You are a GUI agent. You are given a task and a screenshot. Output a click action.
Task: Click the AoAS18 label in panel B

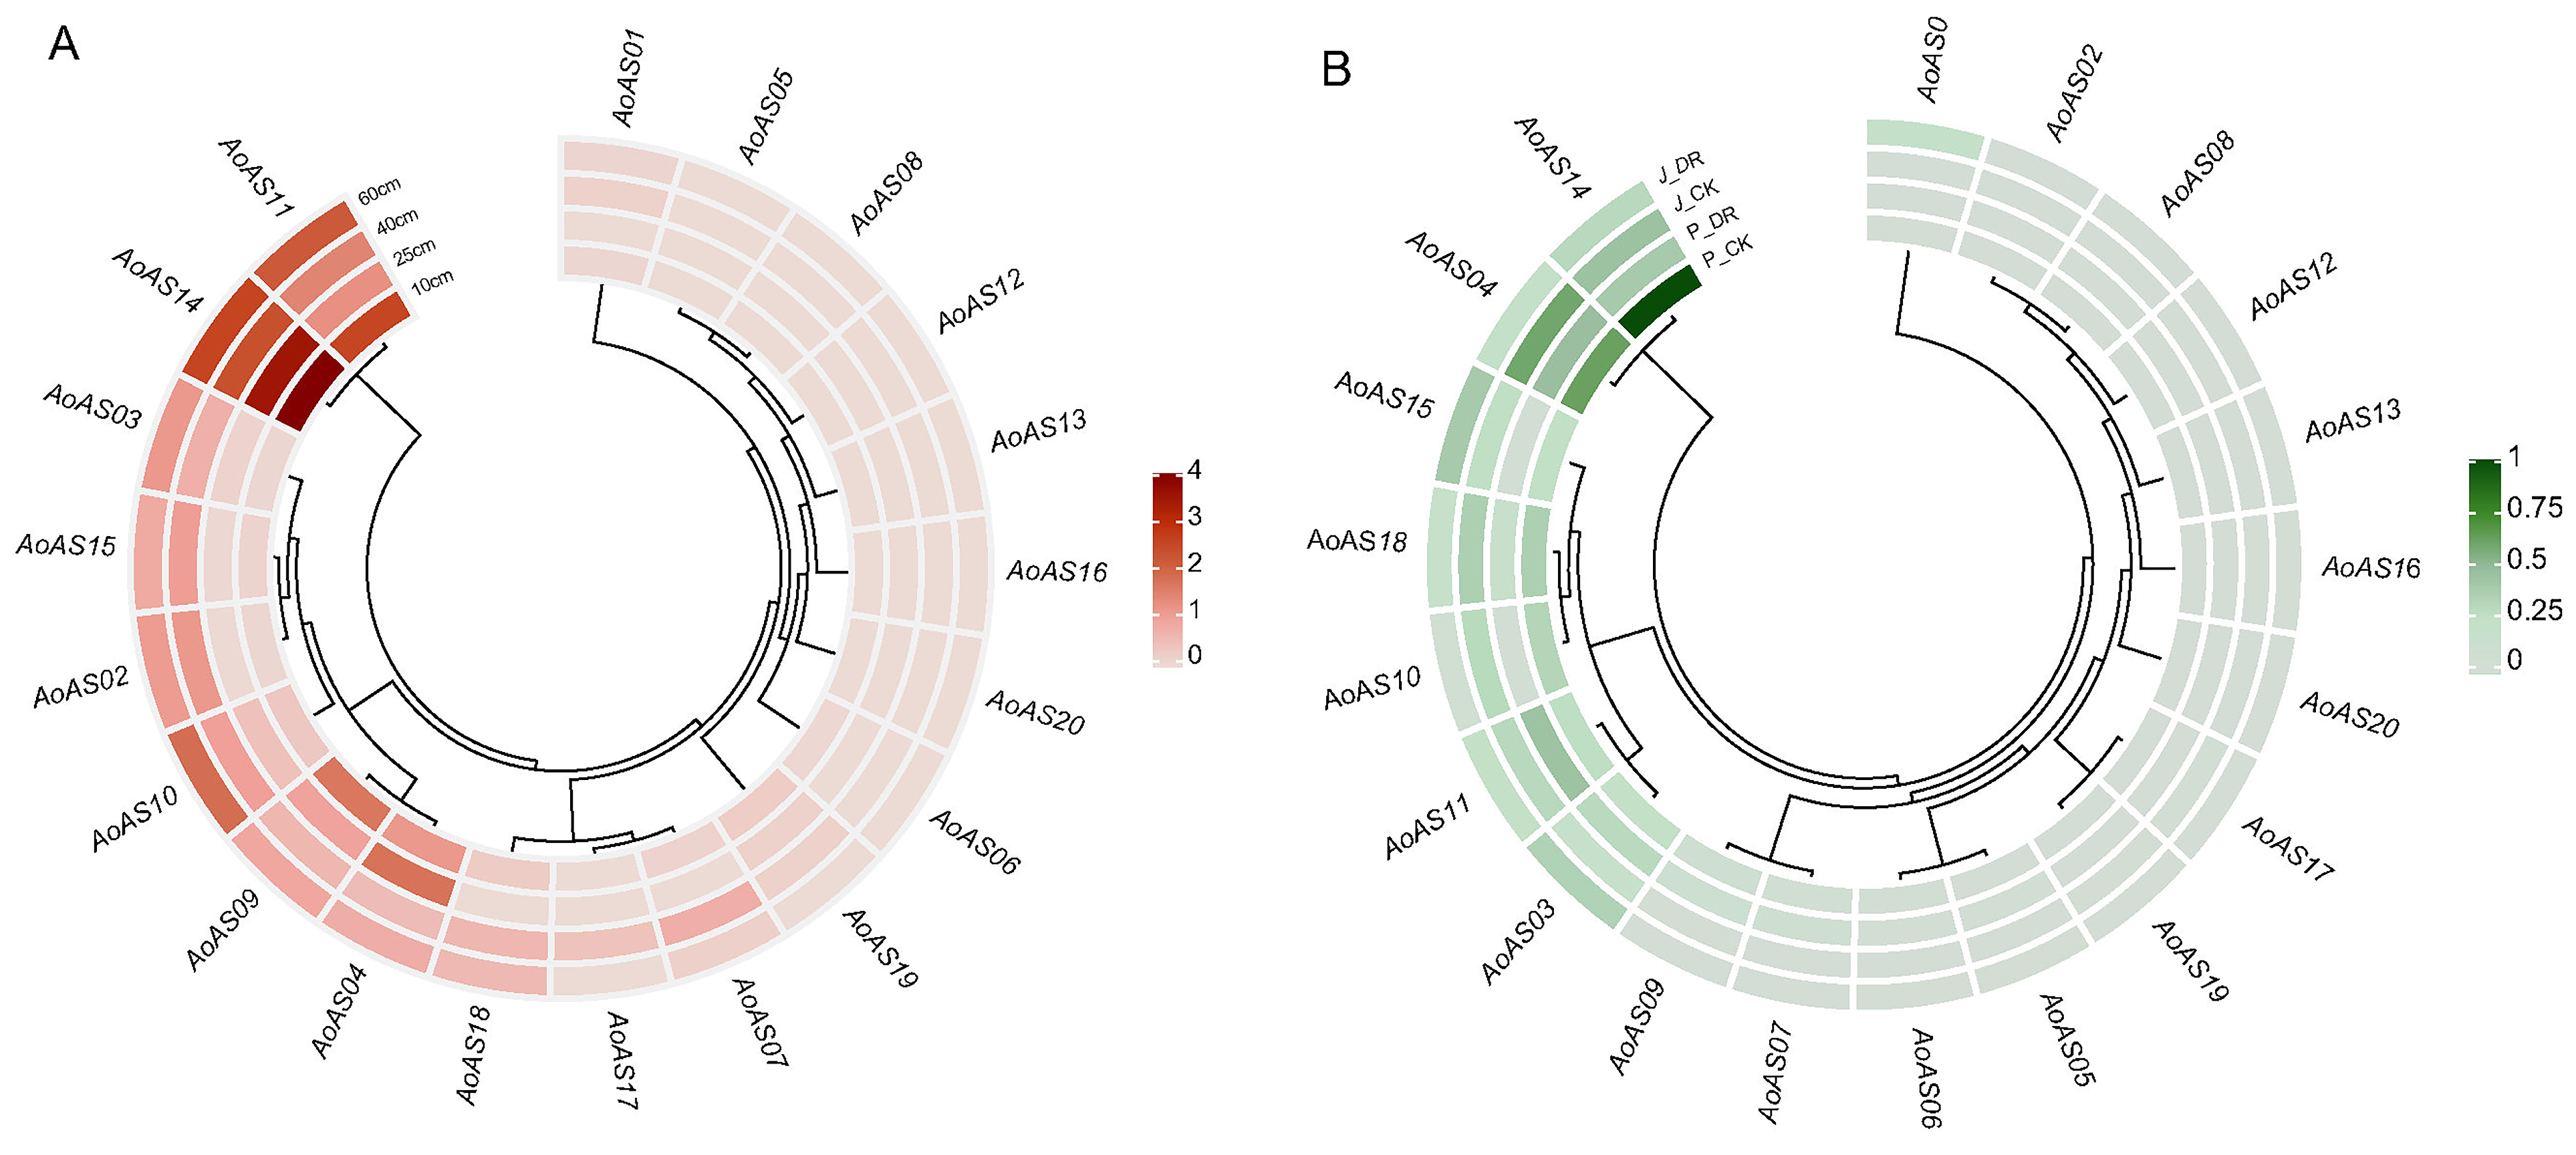pyautogui.click(x=1357, y=541)
